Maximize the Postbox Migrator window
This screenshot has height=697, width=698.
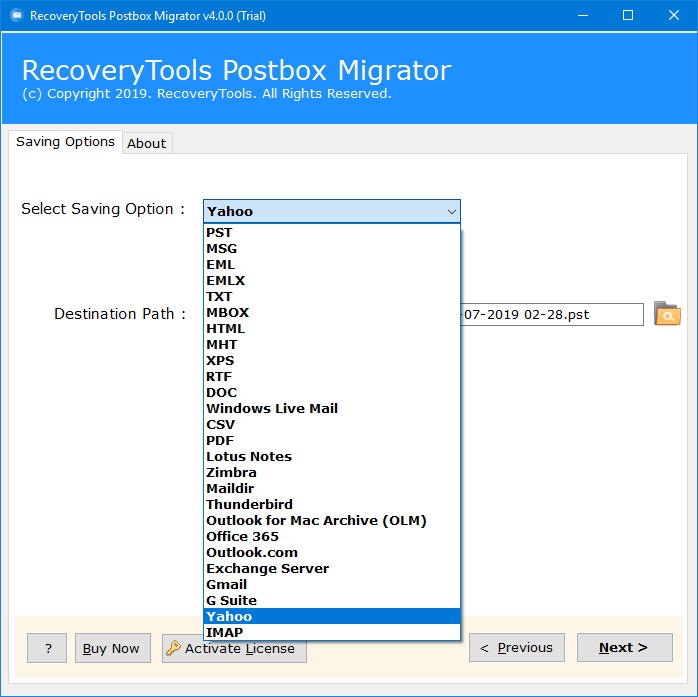pyautogui.click(x=628, y=16)
